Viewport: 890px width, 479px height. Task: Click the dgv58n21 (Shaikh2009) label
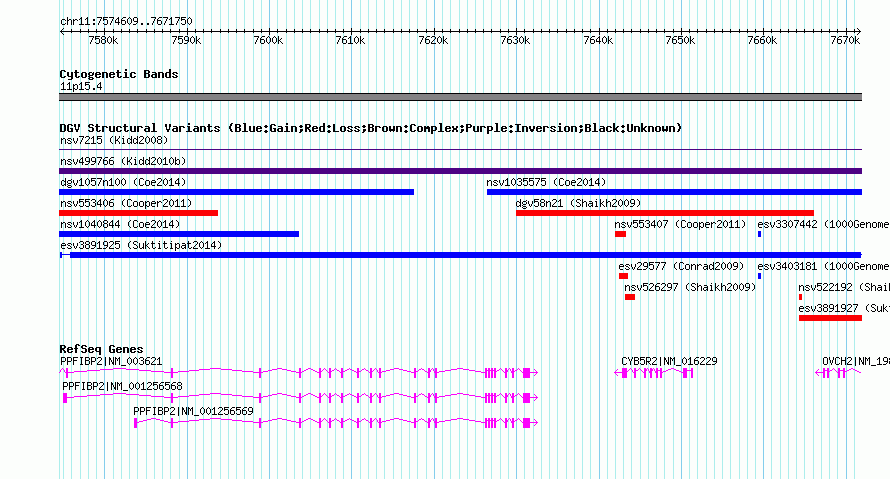(578, 203)
